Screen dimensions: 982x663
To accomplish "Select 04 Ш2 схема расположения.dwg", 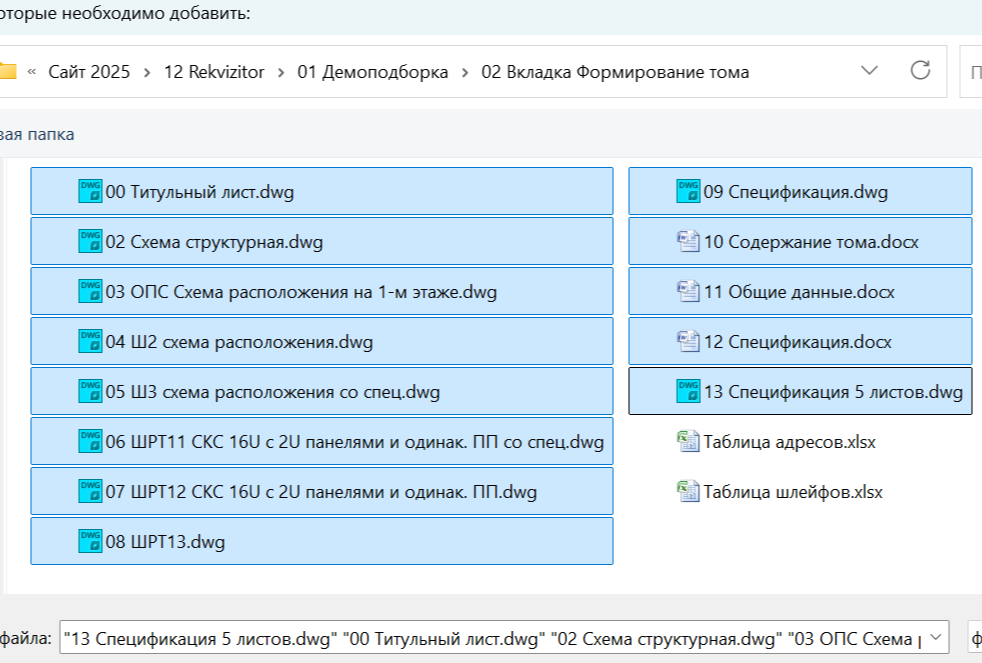I will [239, 342].
